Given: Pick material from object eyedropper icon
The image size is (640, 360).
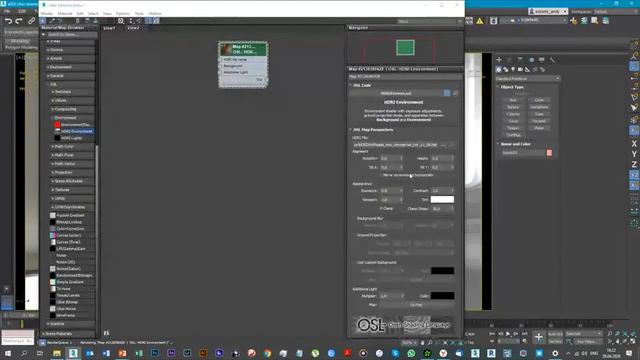Looking at the screenshot, I should (x=52, y=21).
